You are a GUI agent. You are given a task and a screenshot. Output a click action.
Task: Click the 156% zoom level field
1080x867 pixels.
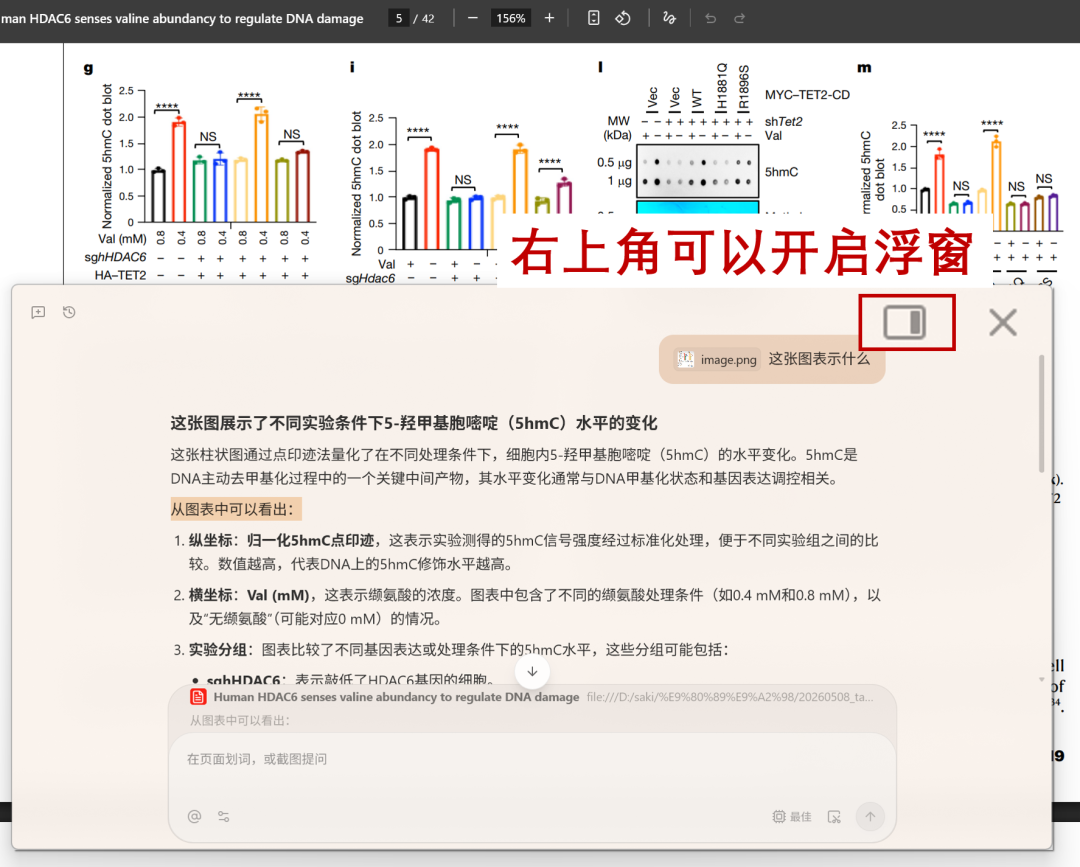[510, 19]
